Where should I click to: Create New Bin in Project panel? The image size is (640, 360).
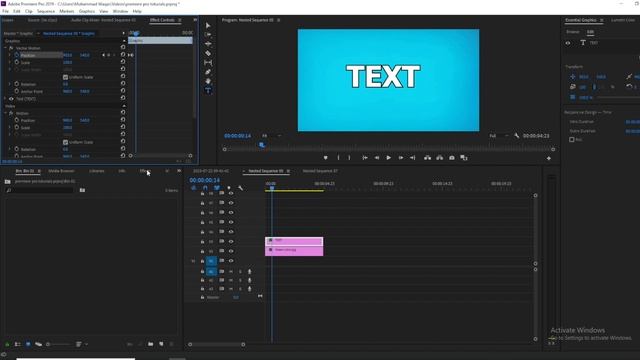click(x=151, y=344)
